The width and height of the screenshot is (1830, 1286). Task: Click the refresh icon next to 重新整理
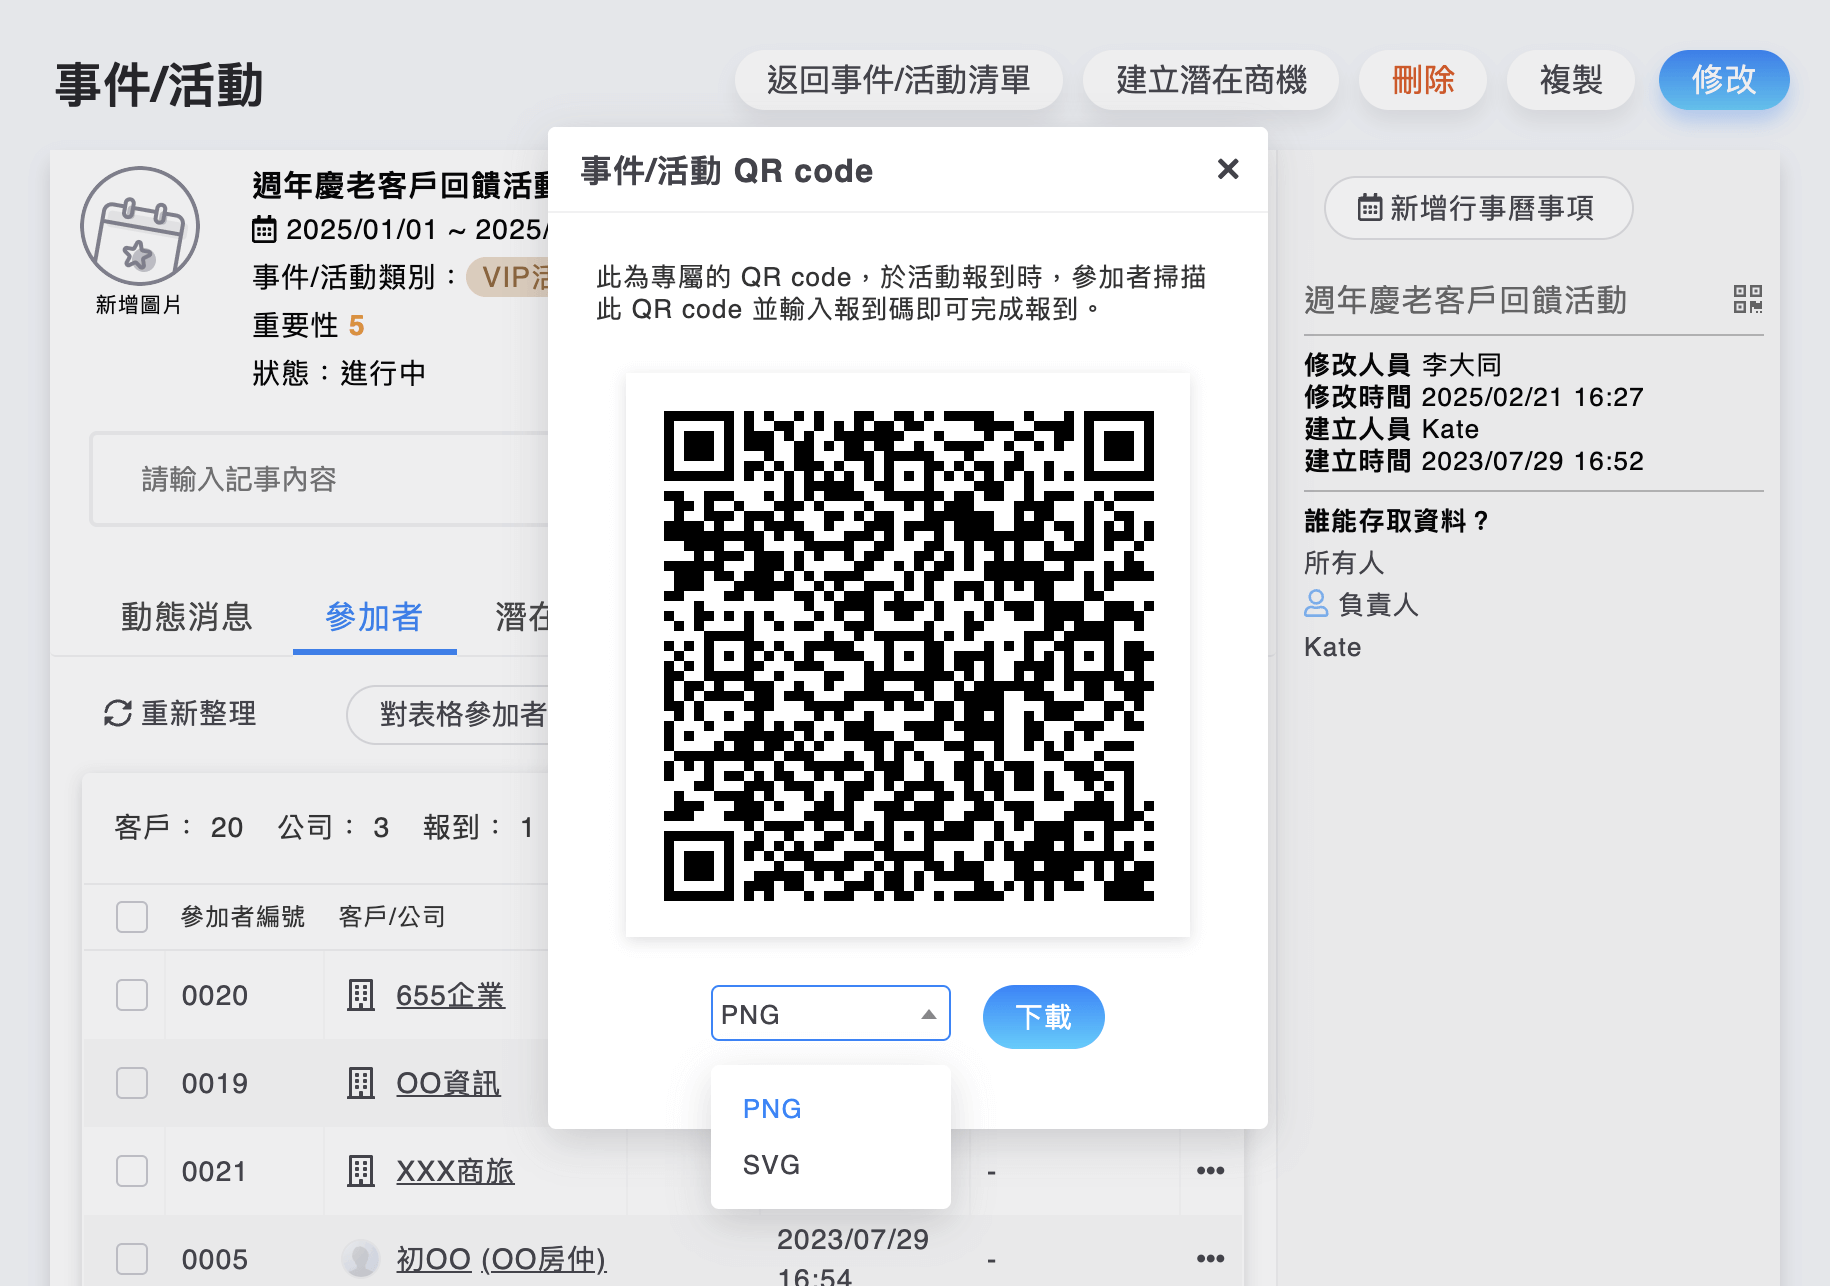pos(118,713)
